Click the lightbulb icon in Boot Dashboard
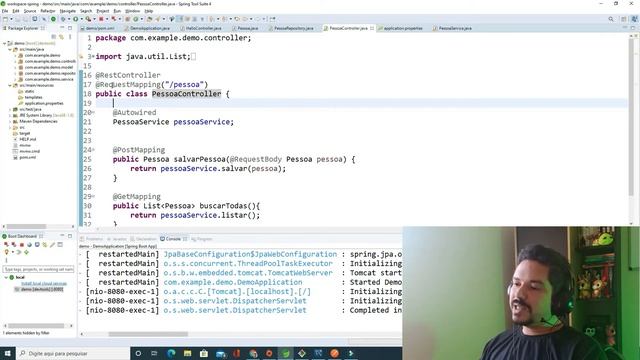This screenshot has width=640, height=360. pos(7,252)
